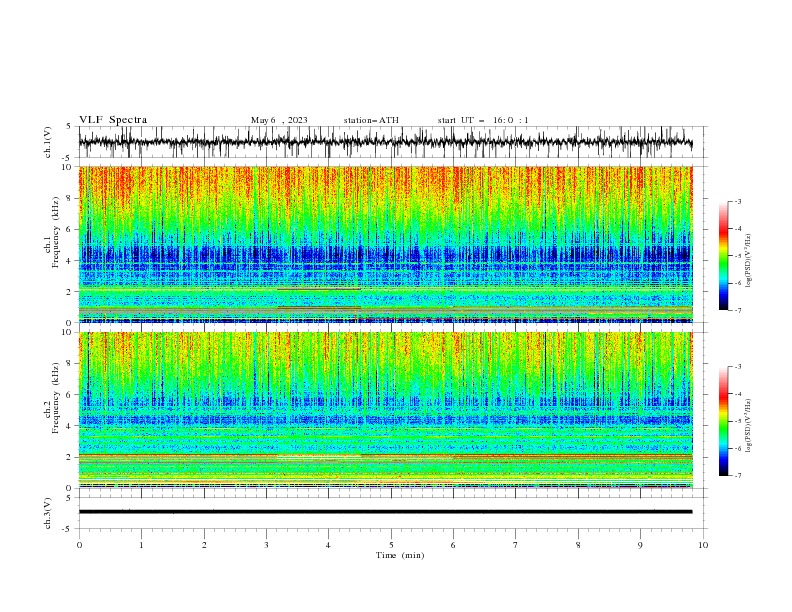Click the "Time (min)" x-axis label

pos(400,555)
